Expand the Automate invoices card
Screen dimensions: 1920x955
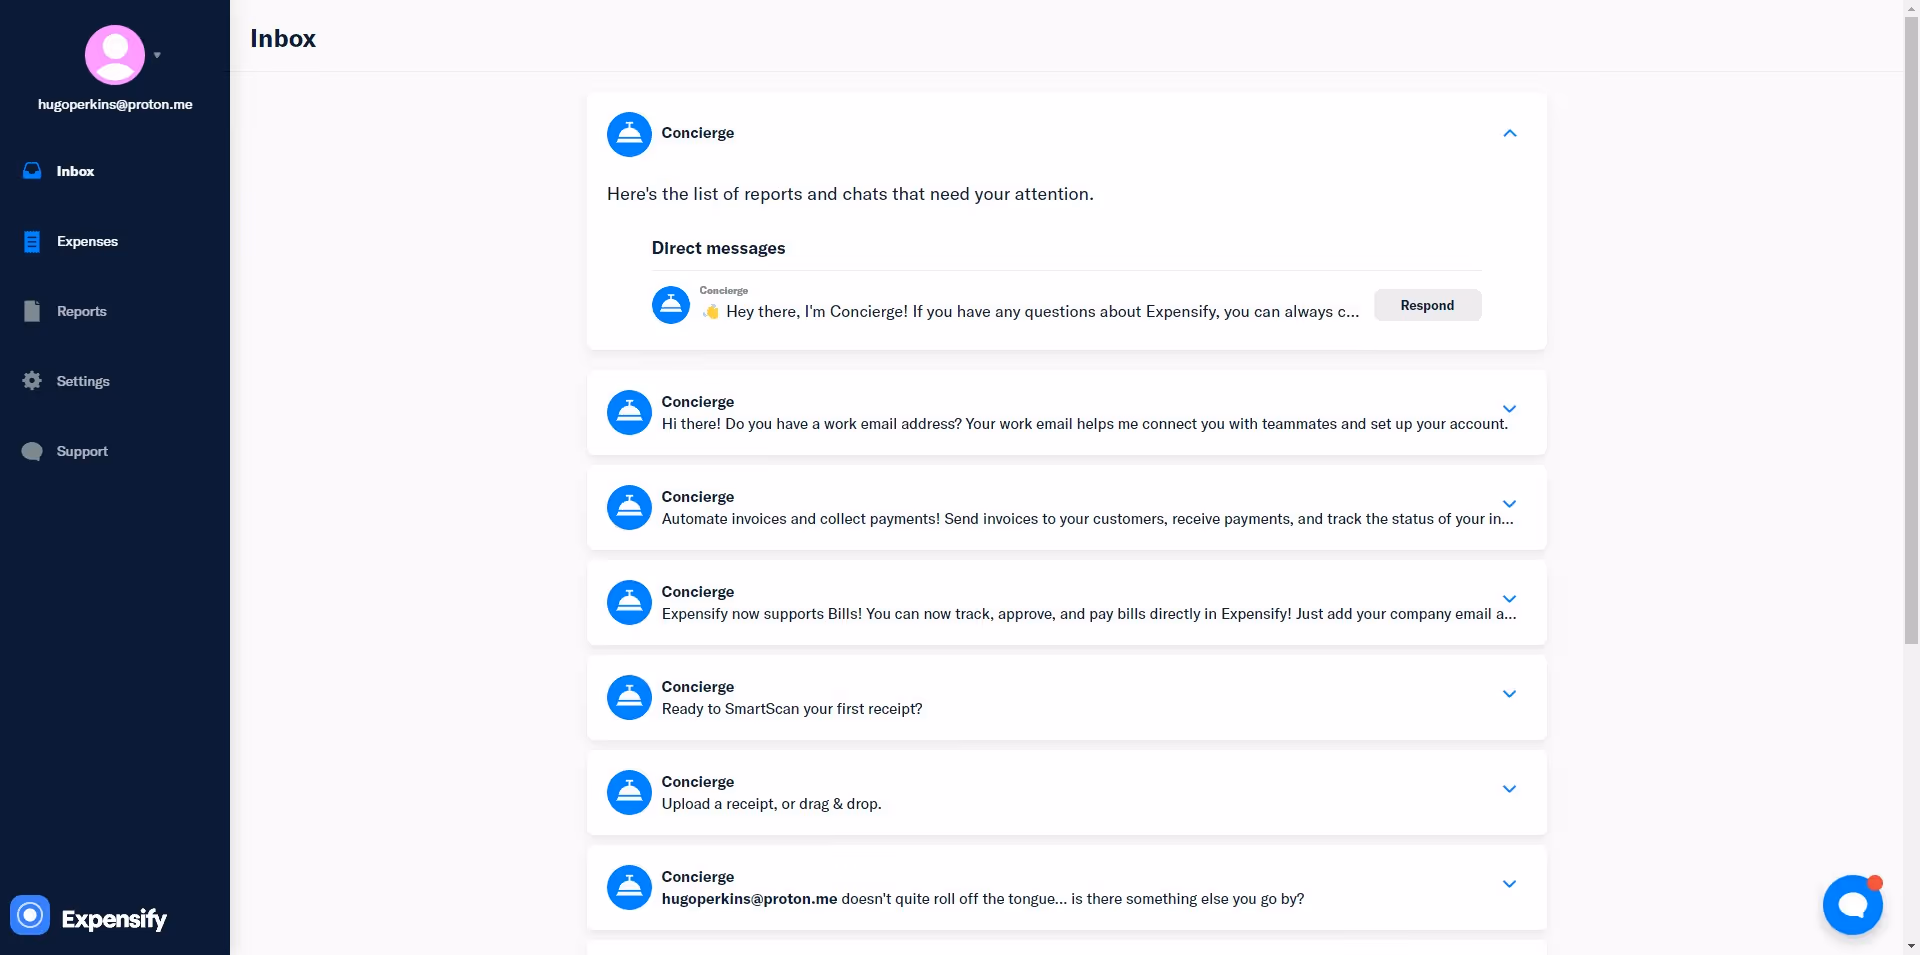(1510, 504)
